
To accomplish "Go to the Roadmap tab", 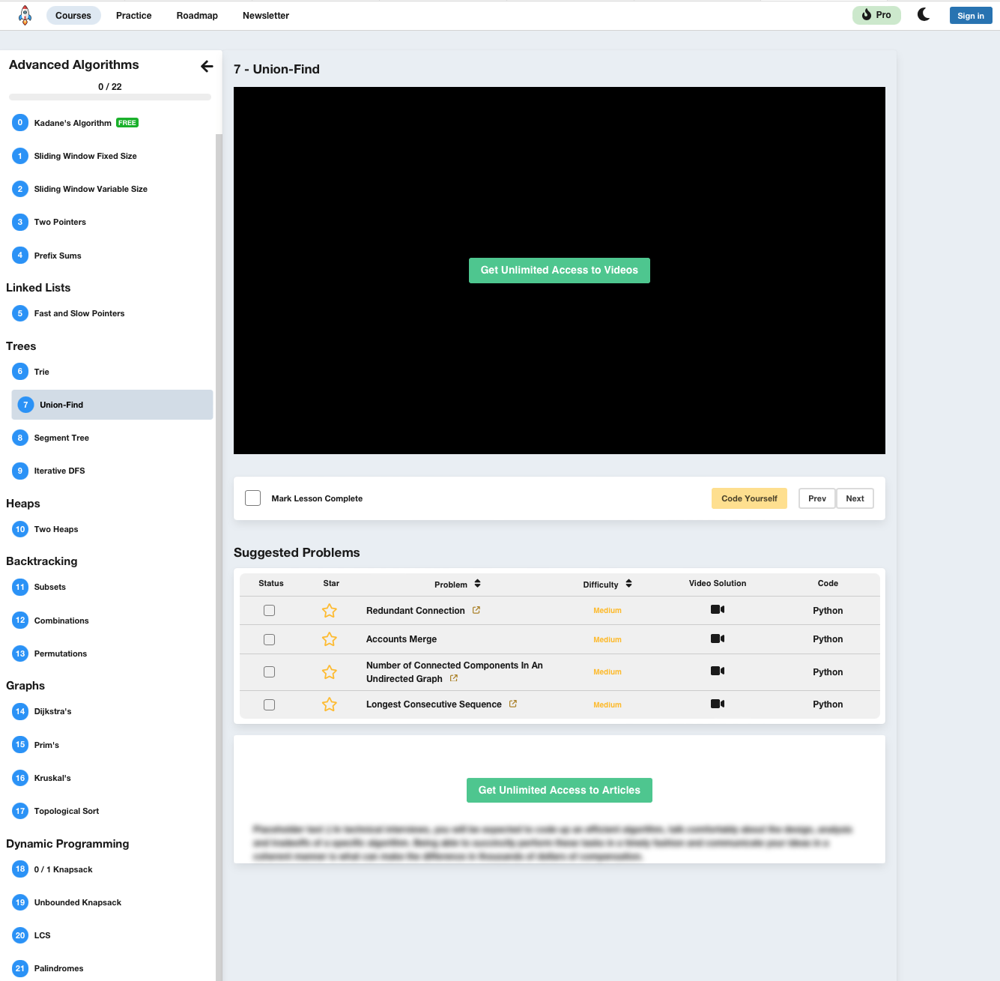I will (197, 16).
